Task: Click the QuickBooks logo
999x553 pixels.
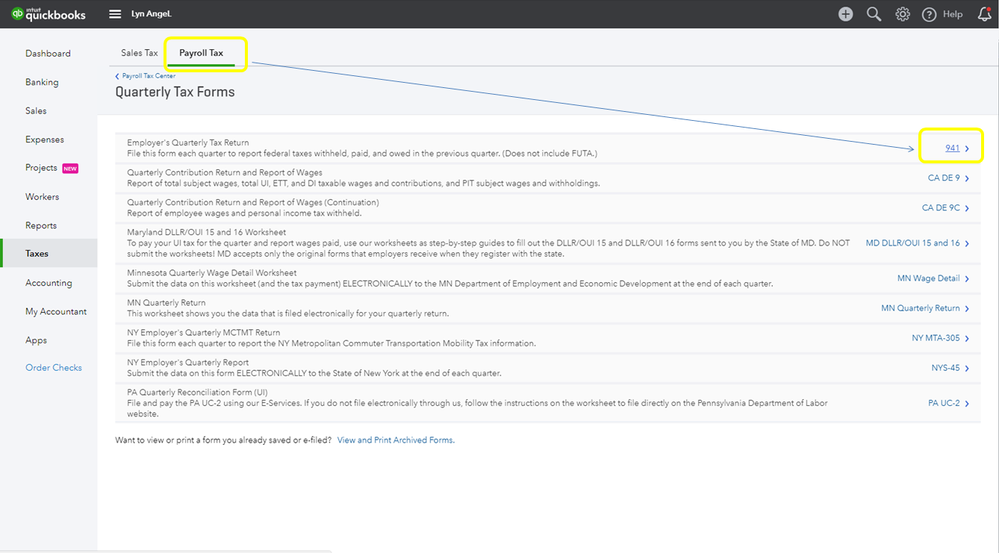Action: click(48, 14)
